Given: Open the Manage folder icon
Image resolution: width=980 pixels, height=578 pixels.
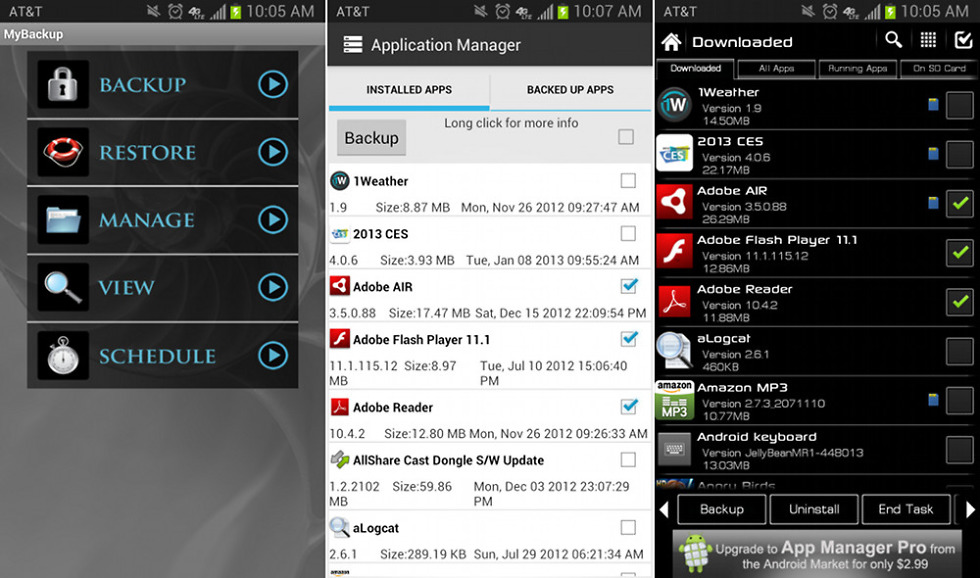Looking at the screenshot, I should pyautogui.click(x=63, y=220).
